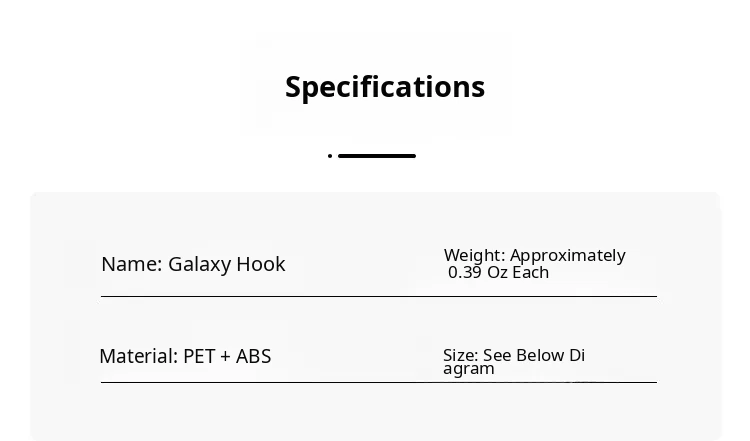
Task: Click the black underline bar below Specifications
Action: click(x=377, y=156)
